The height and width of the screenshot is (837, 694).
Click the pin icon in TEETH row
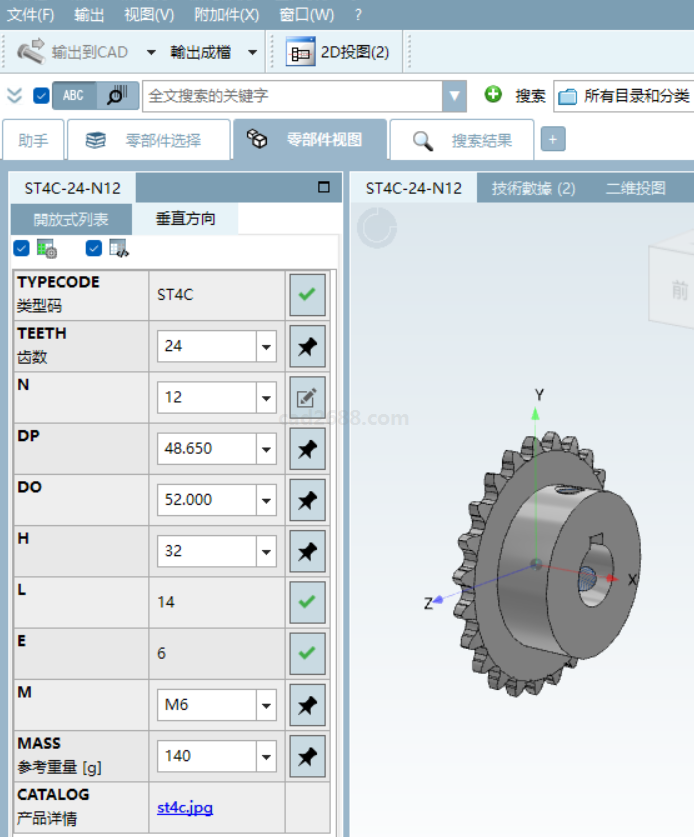point(307,346)
